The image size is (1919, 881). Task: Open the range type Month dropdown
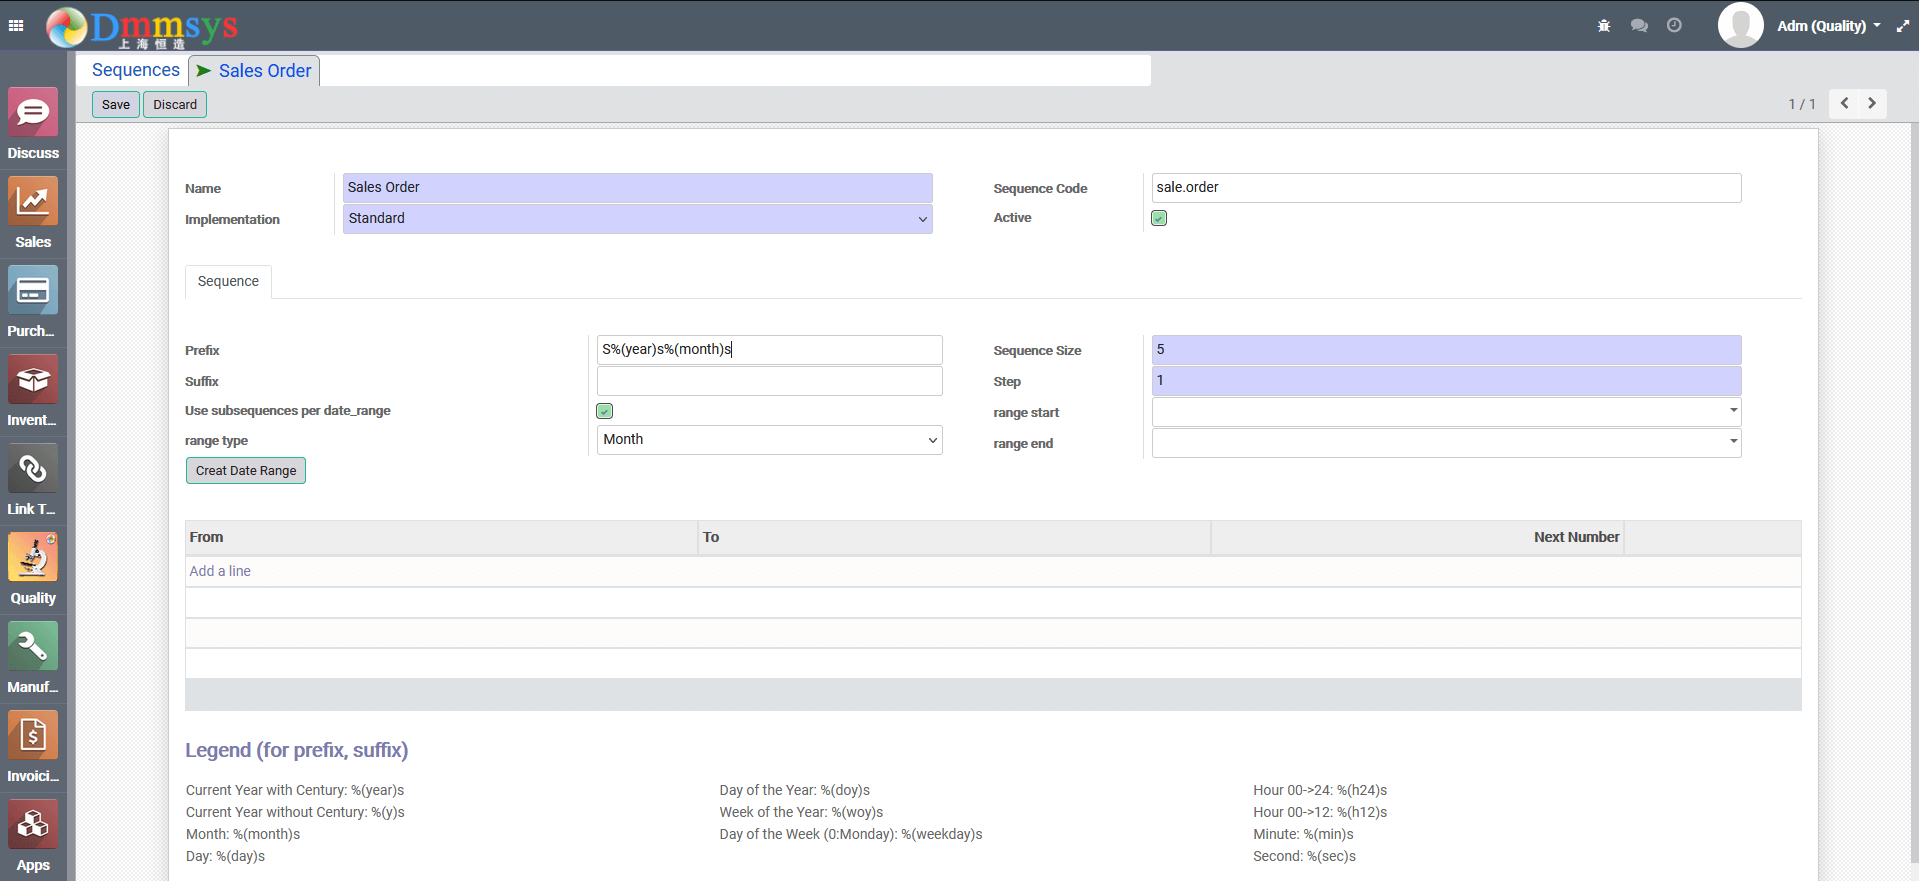(769, 440)
